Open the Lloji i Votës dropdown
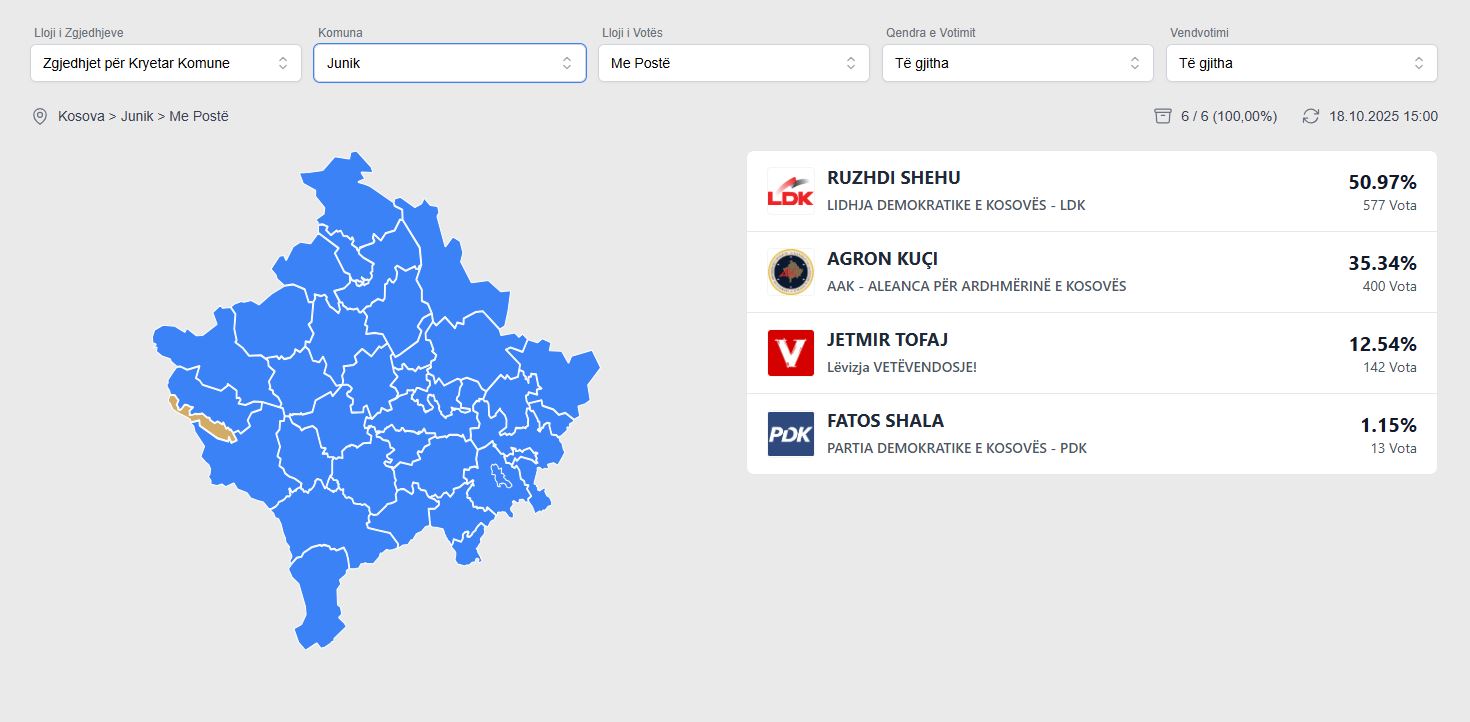Image resolution: width=1470 pixels, height=722 pixels. pyautogui.click(x=734, y=63)
